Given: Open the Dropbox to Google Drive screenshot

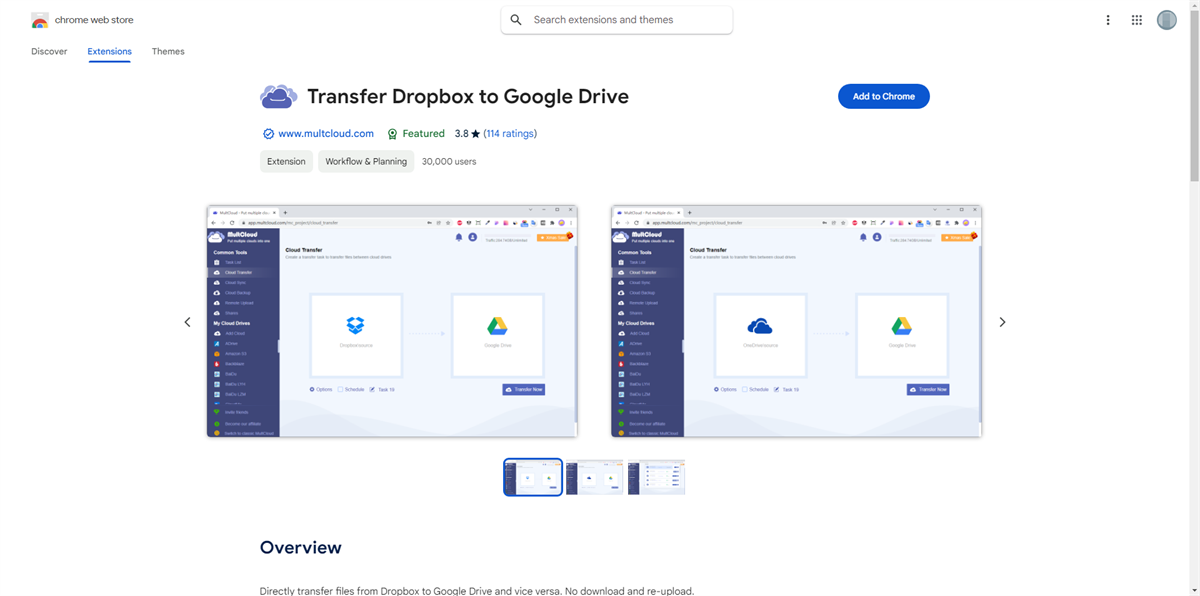Looking at the screenshot, I should (392, 321).
